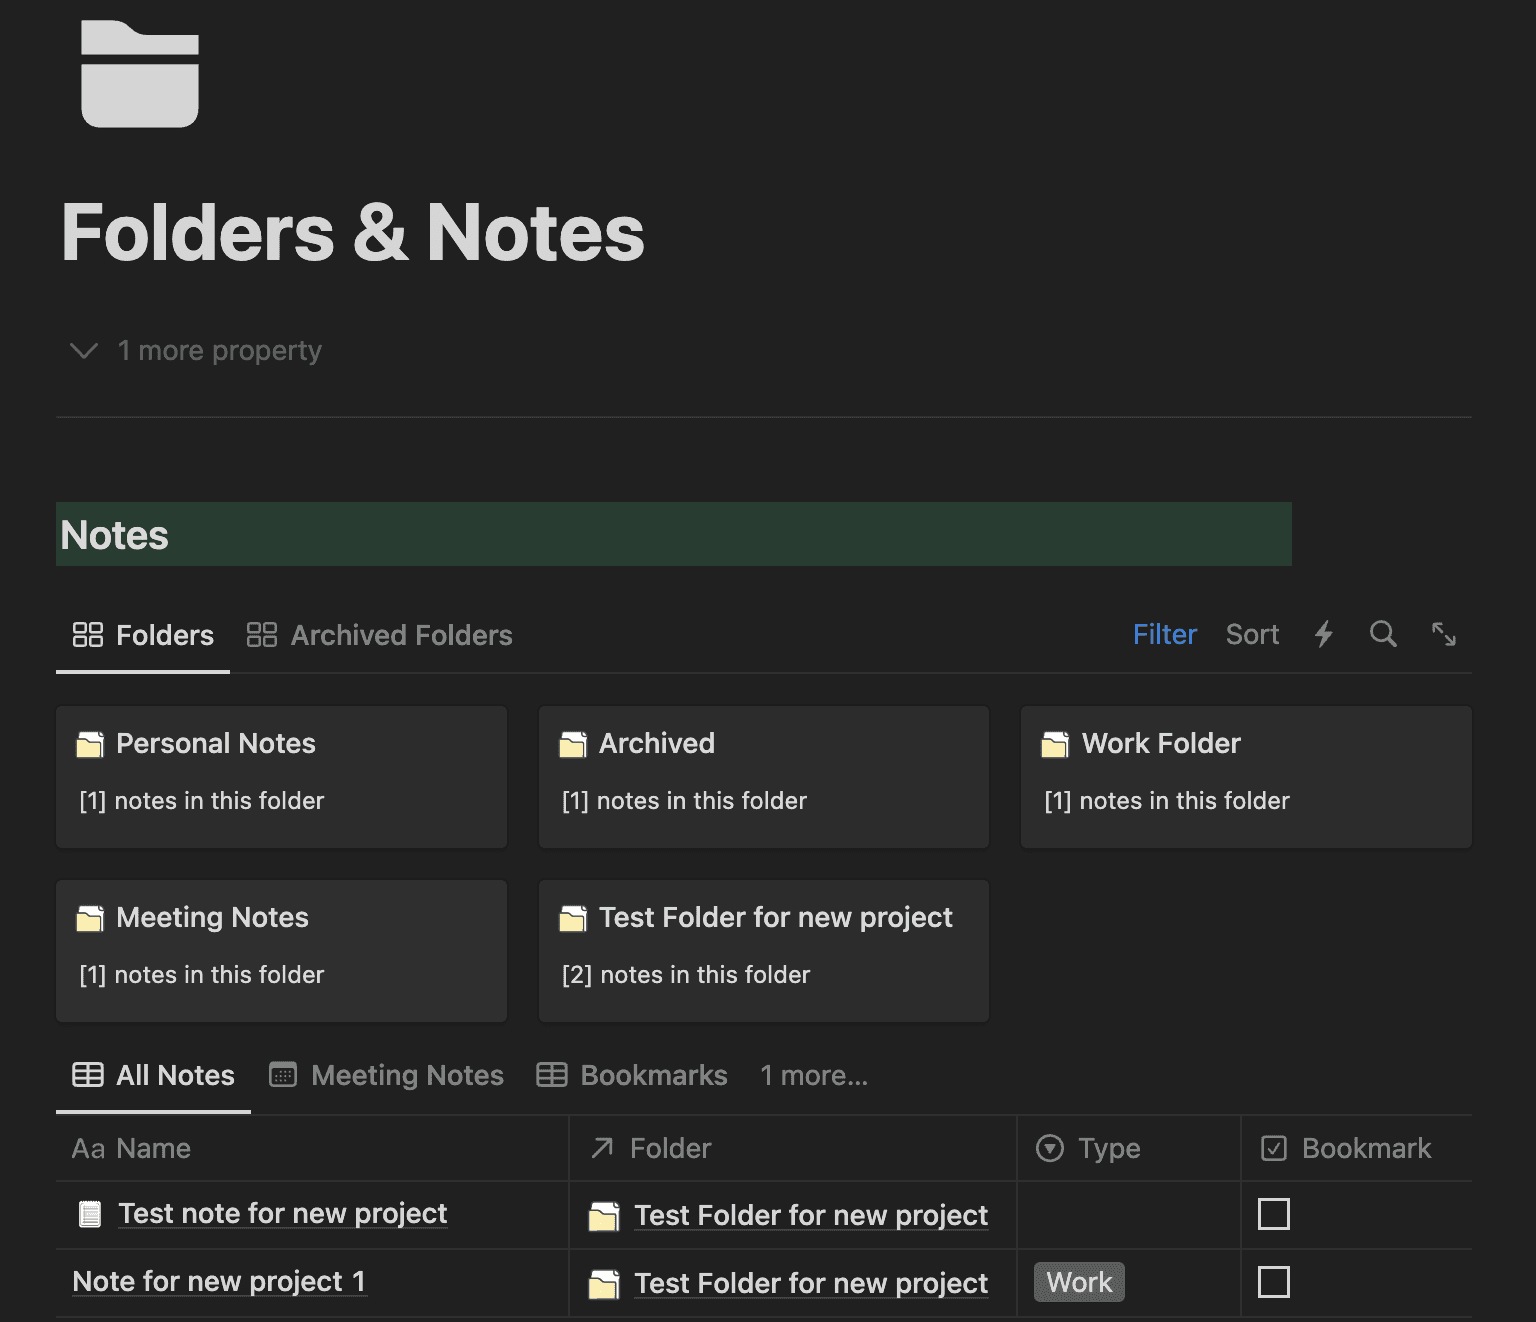Click the search magnifier icon

click(1383, 634)
